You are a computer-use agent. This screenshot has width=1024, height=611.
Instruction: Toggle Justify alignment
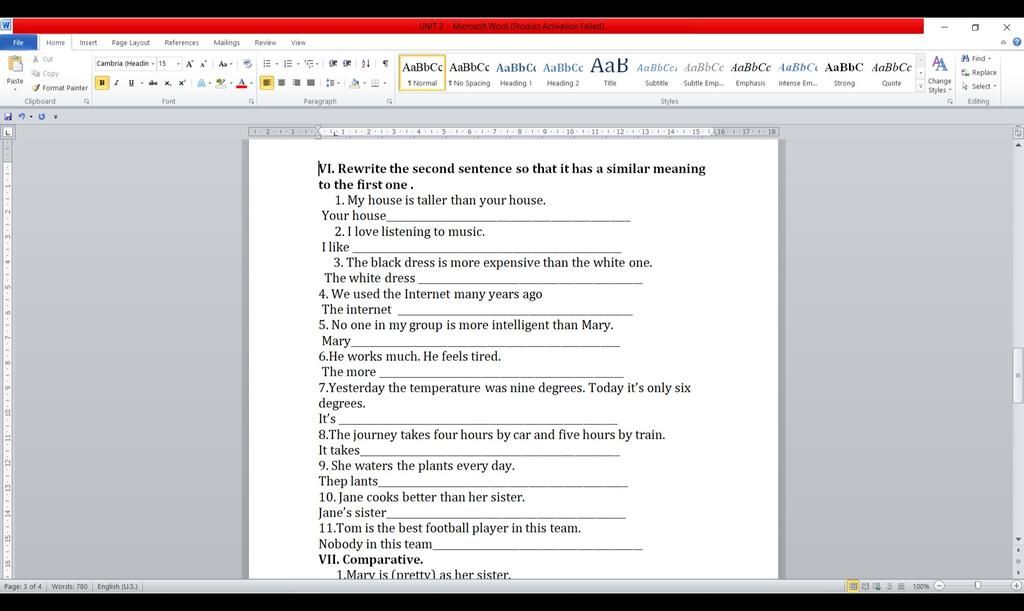(x=311, y=83)
